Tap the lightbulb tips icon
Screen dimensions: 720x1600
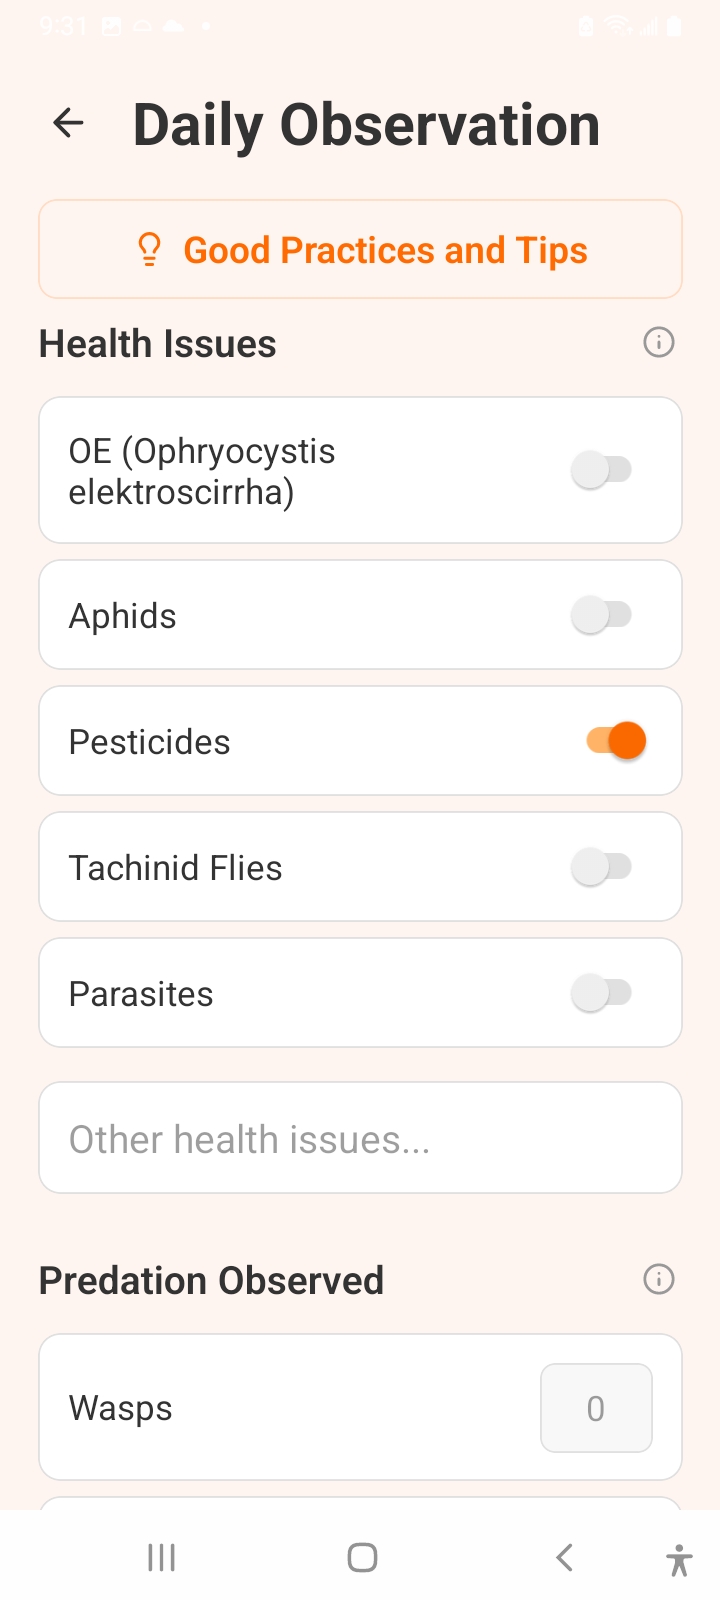149,250
